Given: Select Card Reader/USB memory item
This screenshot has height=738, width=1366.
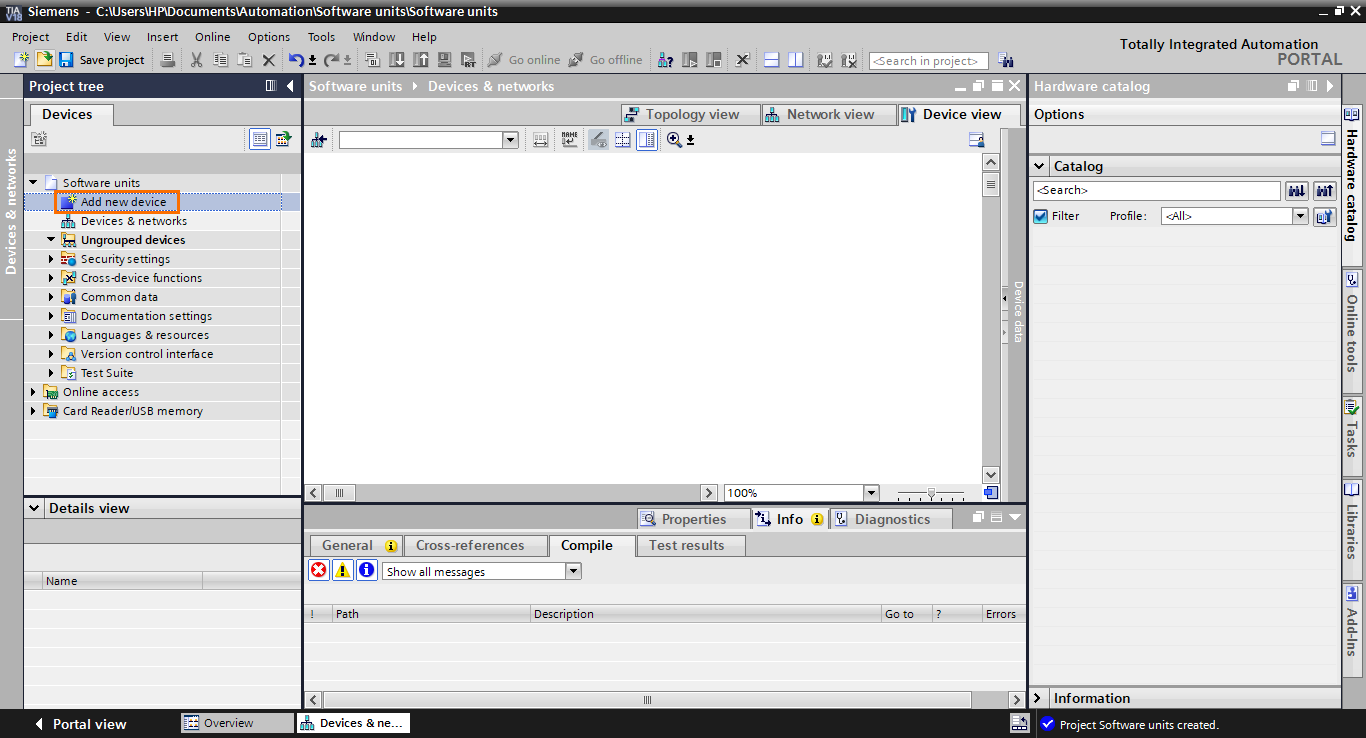Looking at the screenshot, I should [133, 411].
